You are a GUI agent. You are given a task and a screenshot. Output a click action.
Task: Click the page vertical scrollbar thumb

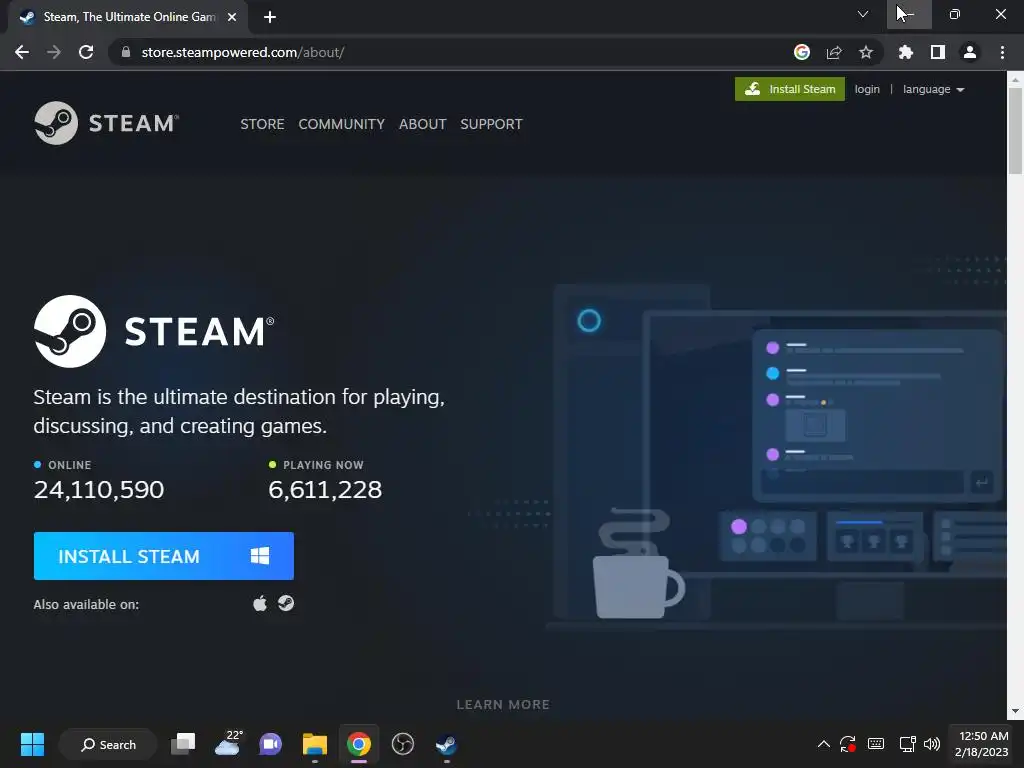tap(1015, 131)
